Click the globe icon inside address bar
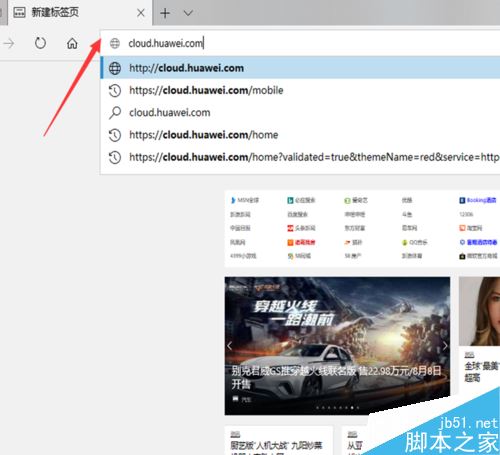 [x=115, y=43]
